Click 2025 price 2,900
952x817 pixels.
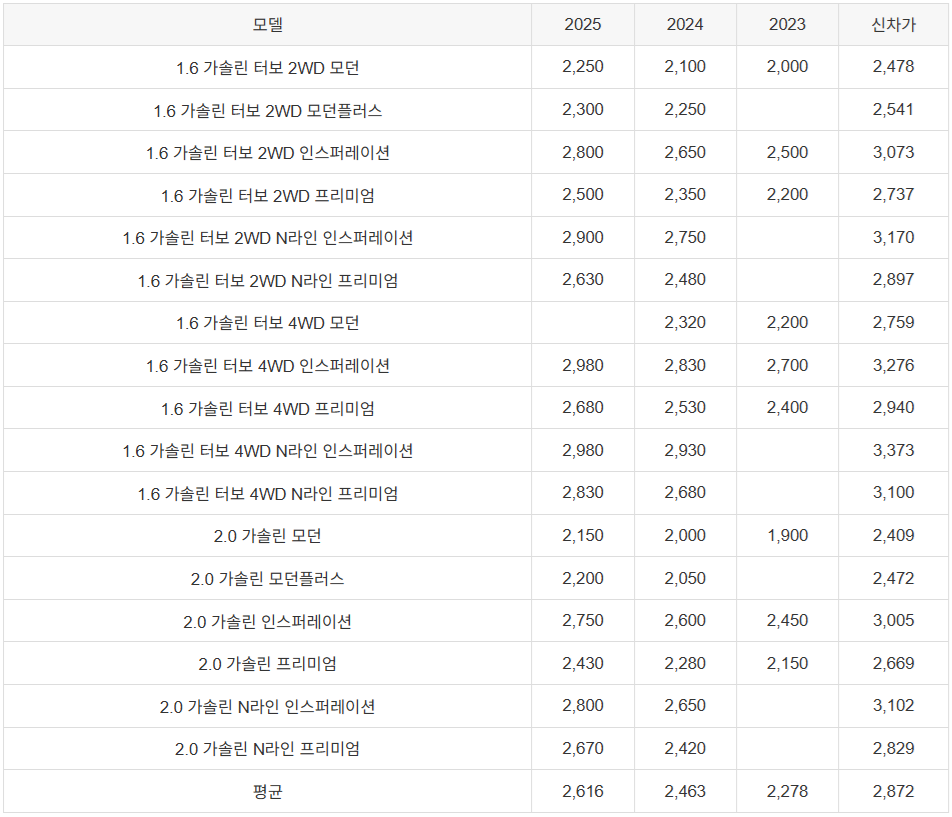click(583, 237)
